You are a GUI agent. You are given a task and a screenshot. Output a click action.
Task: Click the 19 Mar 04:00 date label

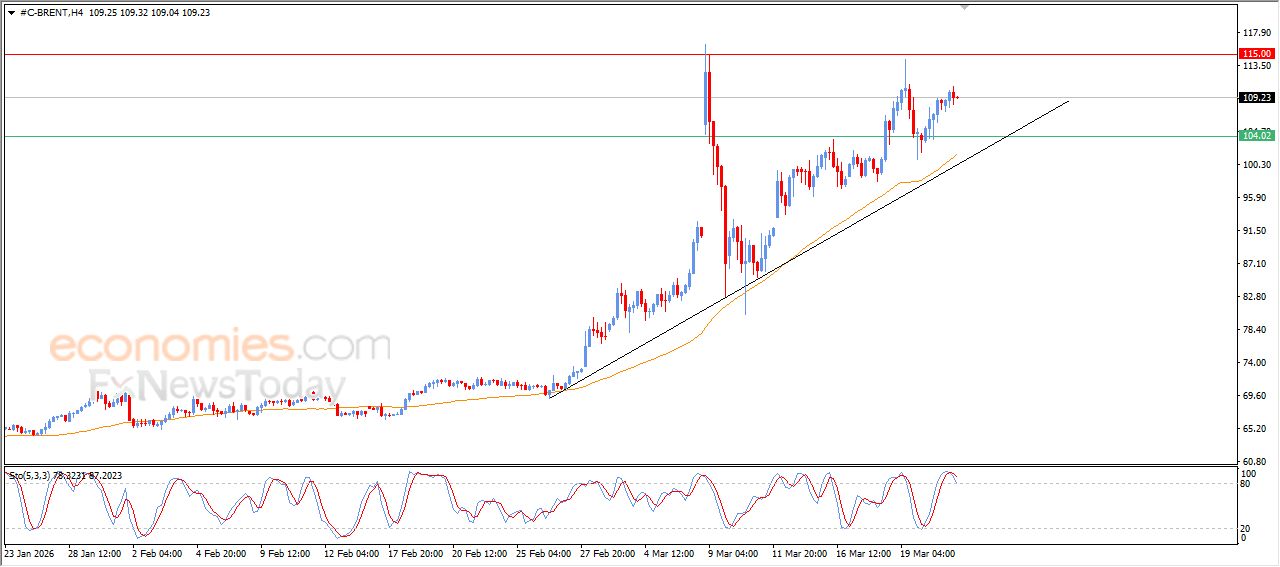(928, 552)
